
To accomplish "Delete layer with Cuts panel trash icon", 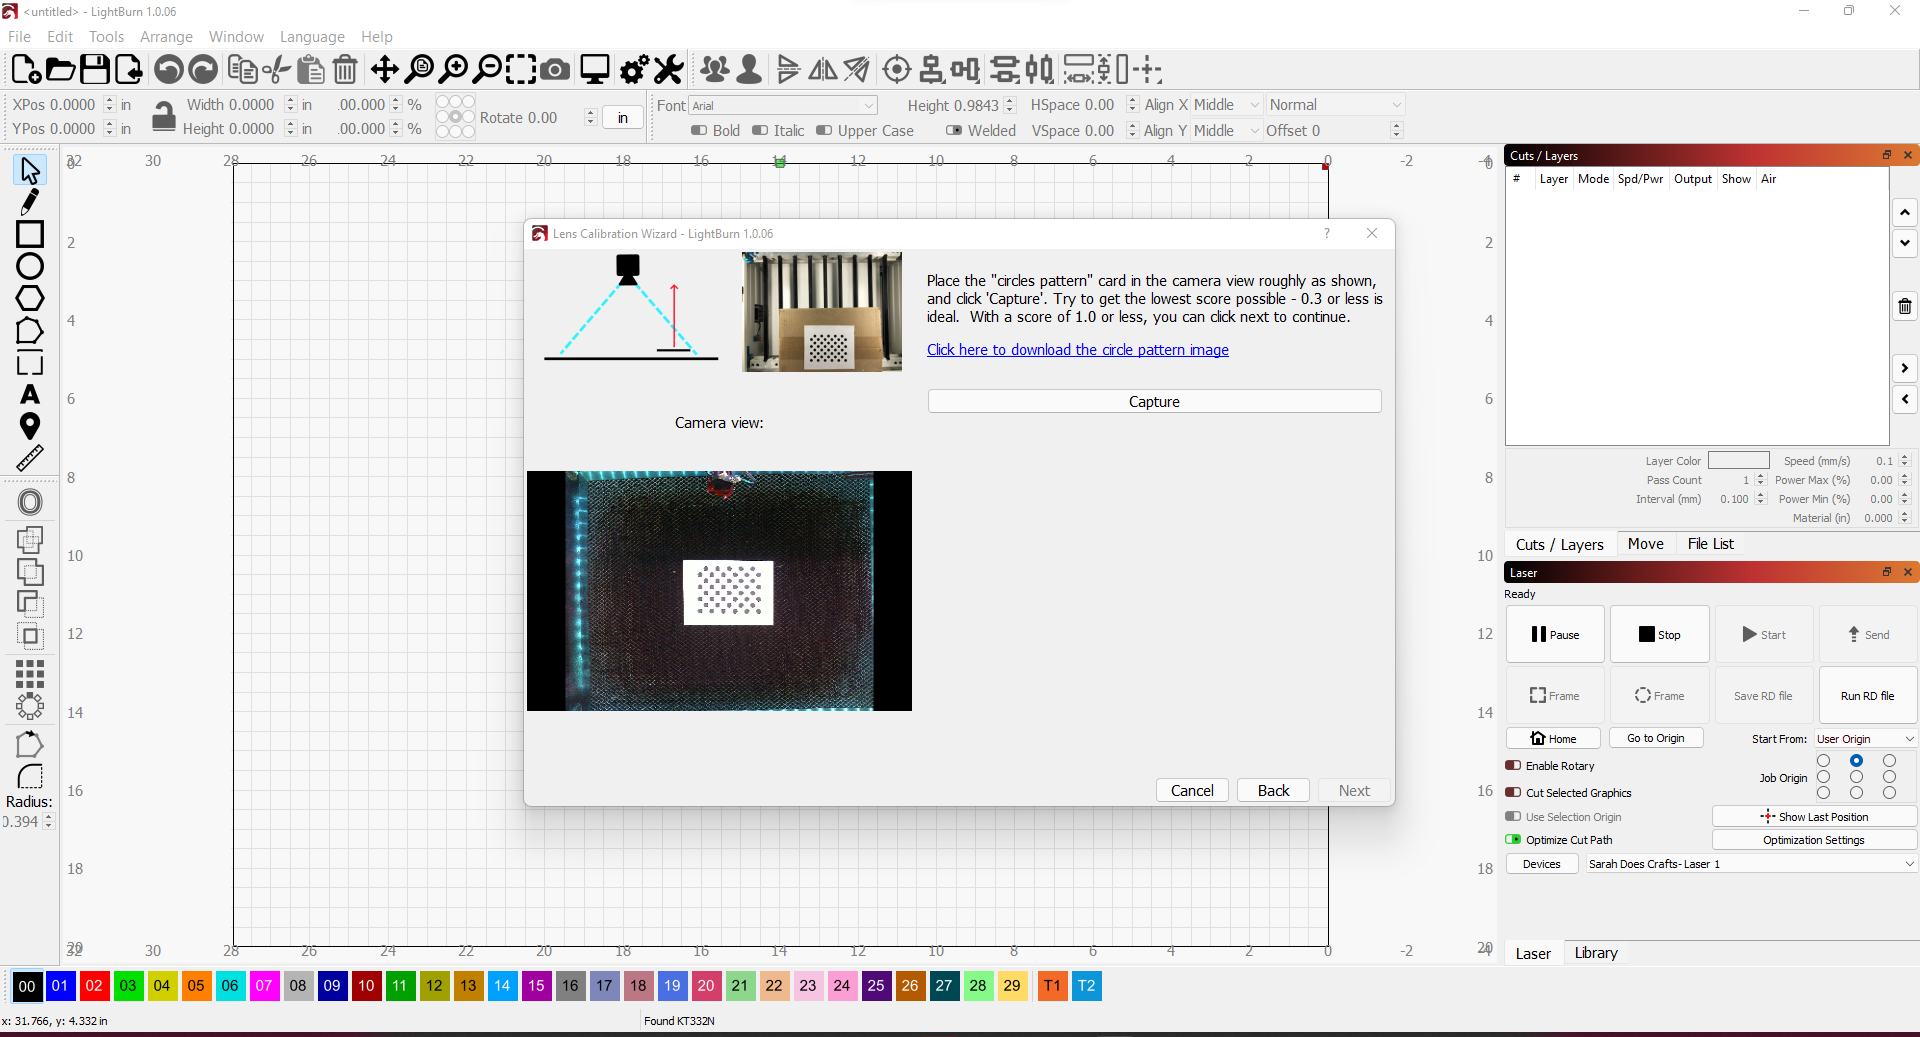I will [1905, 306].
